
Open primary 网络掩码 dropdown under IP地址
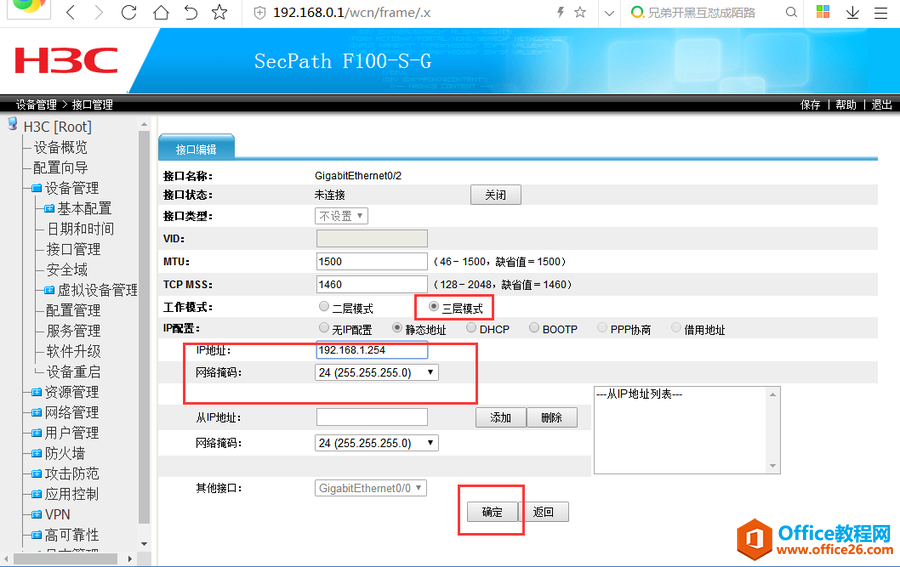(377, 372)
